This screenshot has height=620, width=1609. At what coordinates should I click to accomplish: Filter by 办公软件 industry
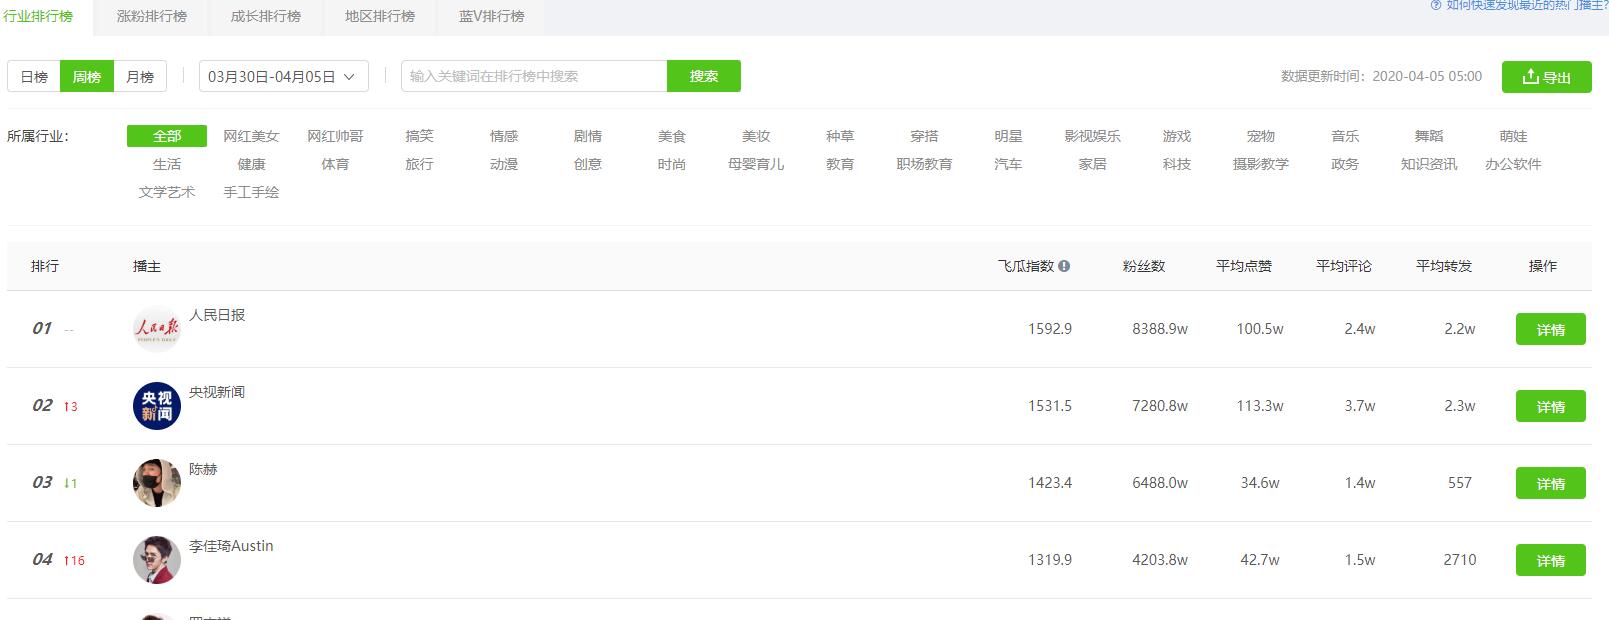coord(1513,164)
